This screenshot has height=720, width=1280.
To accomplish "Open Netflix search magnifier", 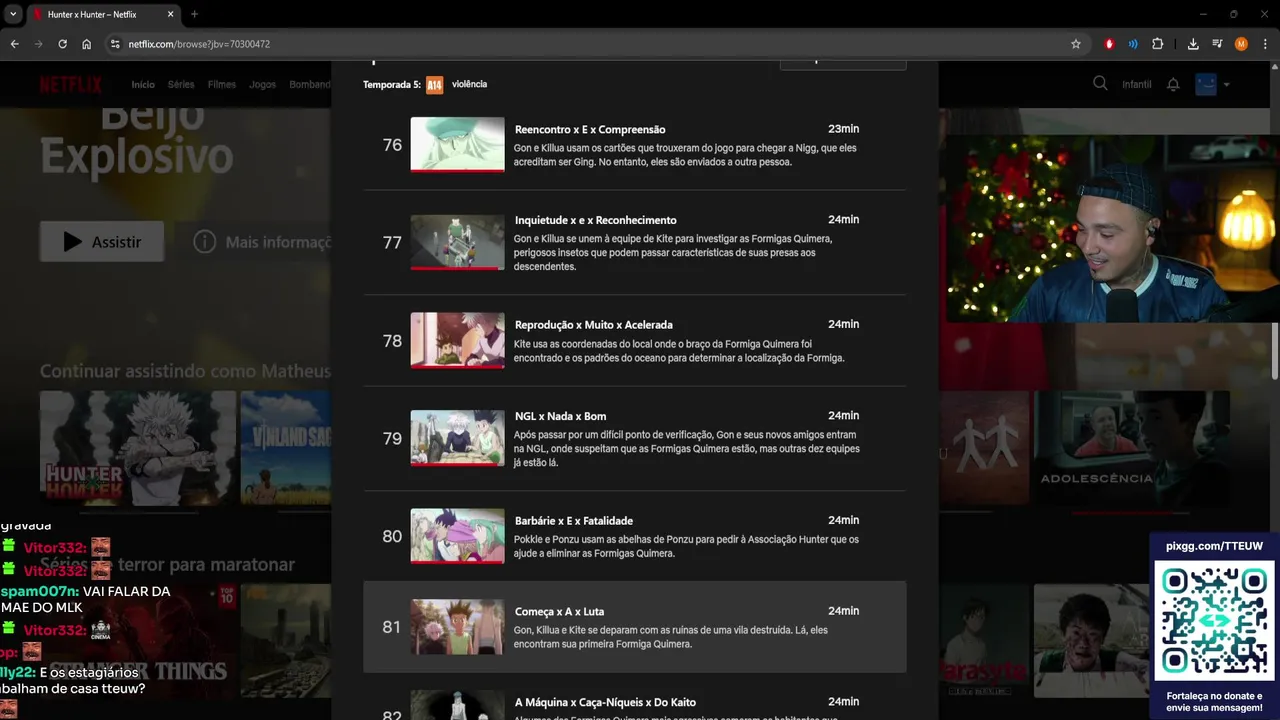I will click(1100, 84).
